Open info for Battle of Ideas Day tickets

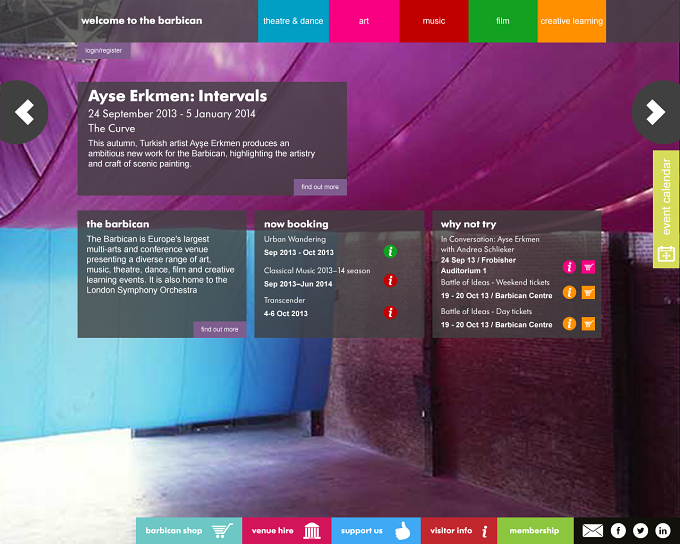[569, 324]
